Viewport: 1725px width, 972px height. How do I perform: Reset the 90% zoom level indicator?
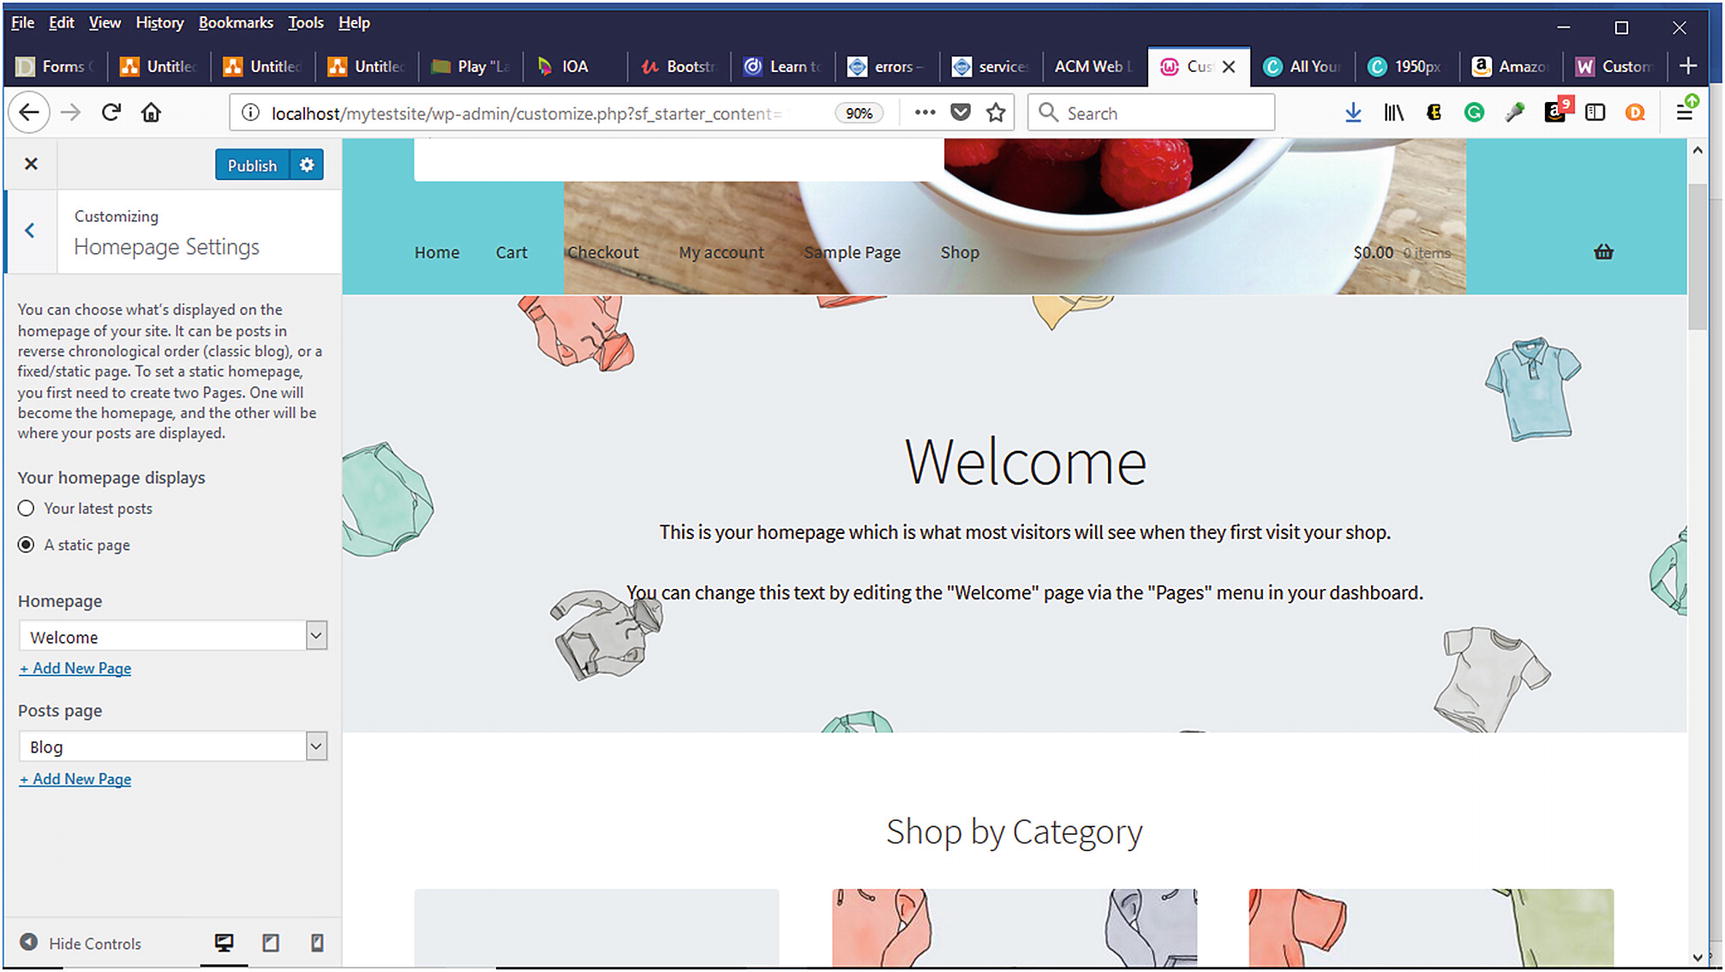tap(859, 113)
